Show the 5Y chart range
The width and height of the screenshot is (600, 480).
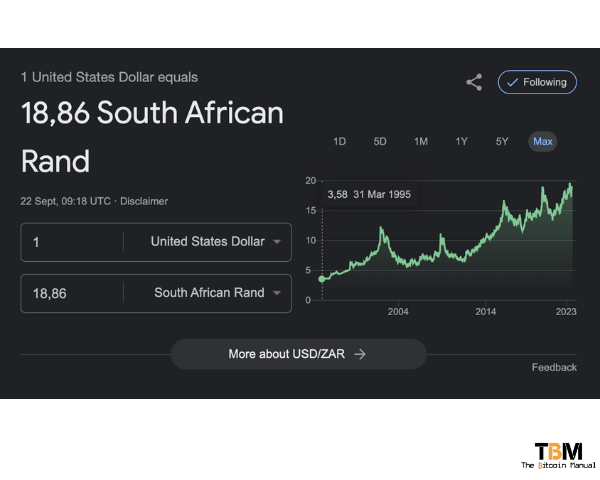[502, 142]
